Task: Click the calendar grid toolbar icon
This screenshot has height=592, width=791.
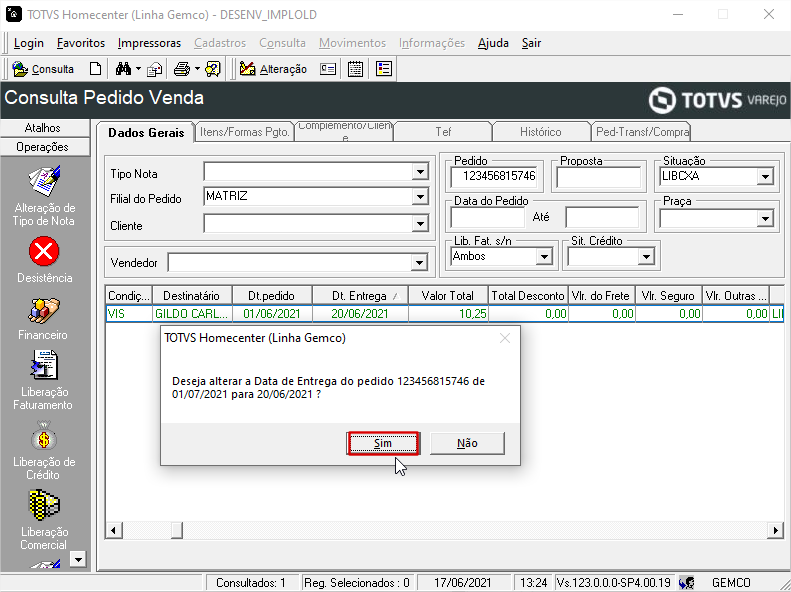Action: click(x=355, y=69)
